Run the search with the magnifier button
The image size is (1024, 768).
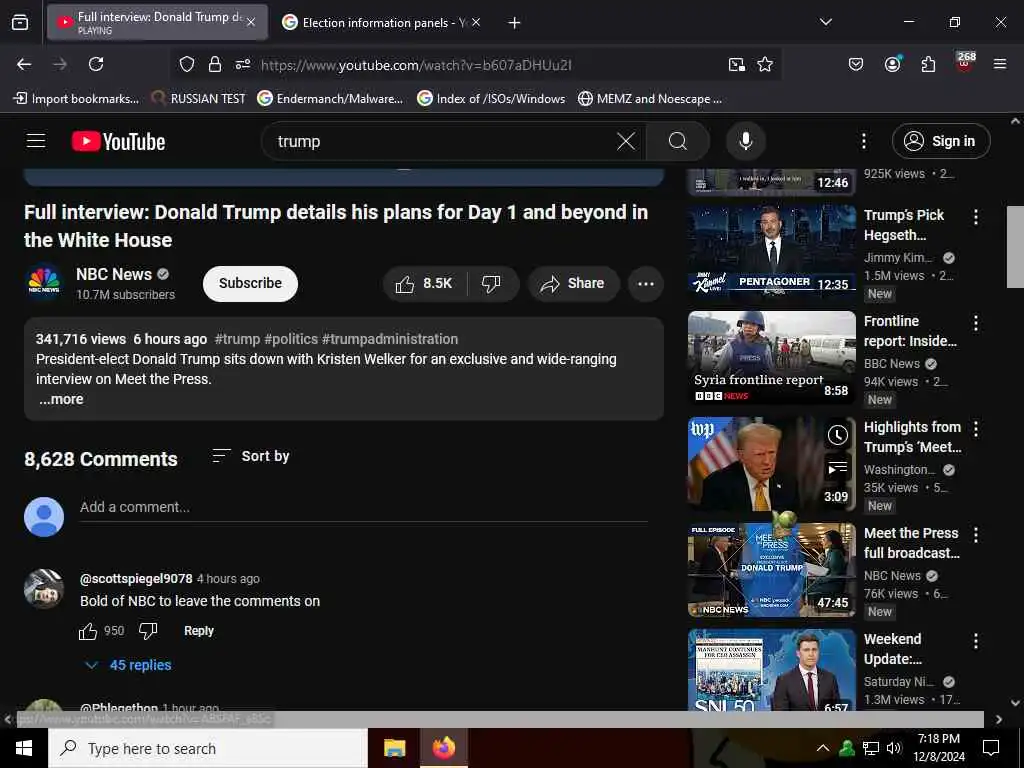point(678,141)
